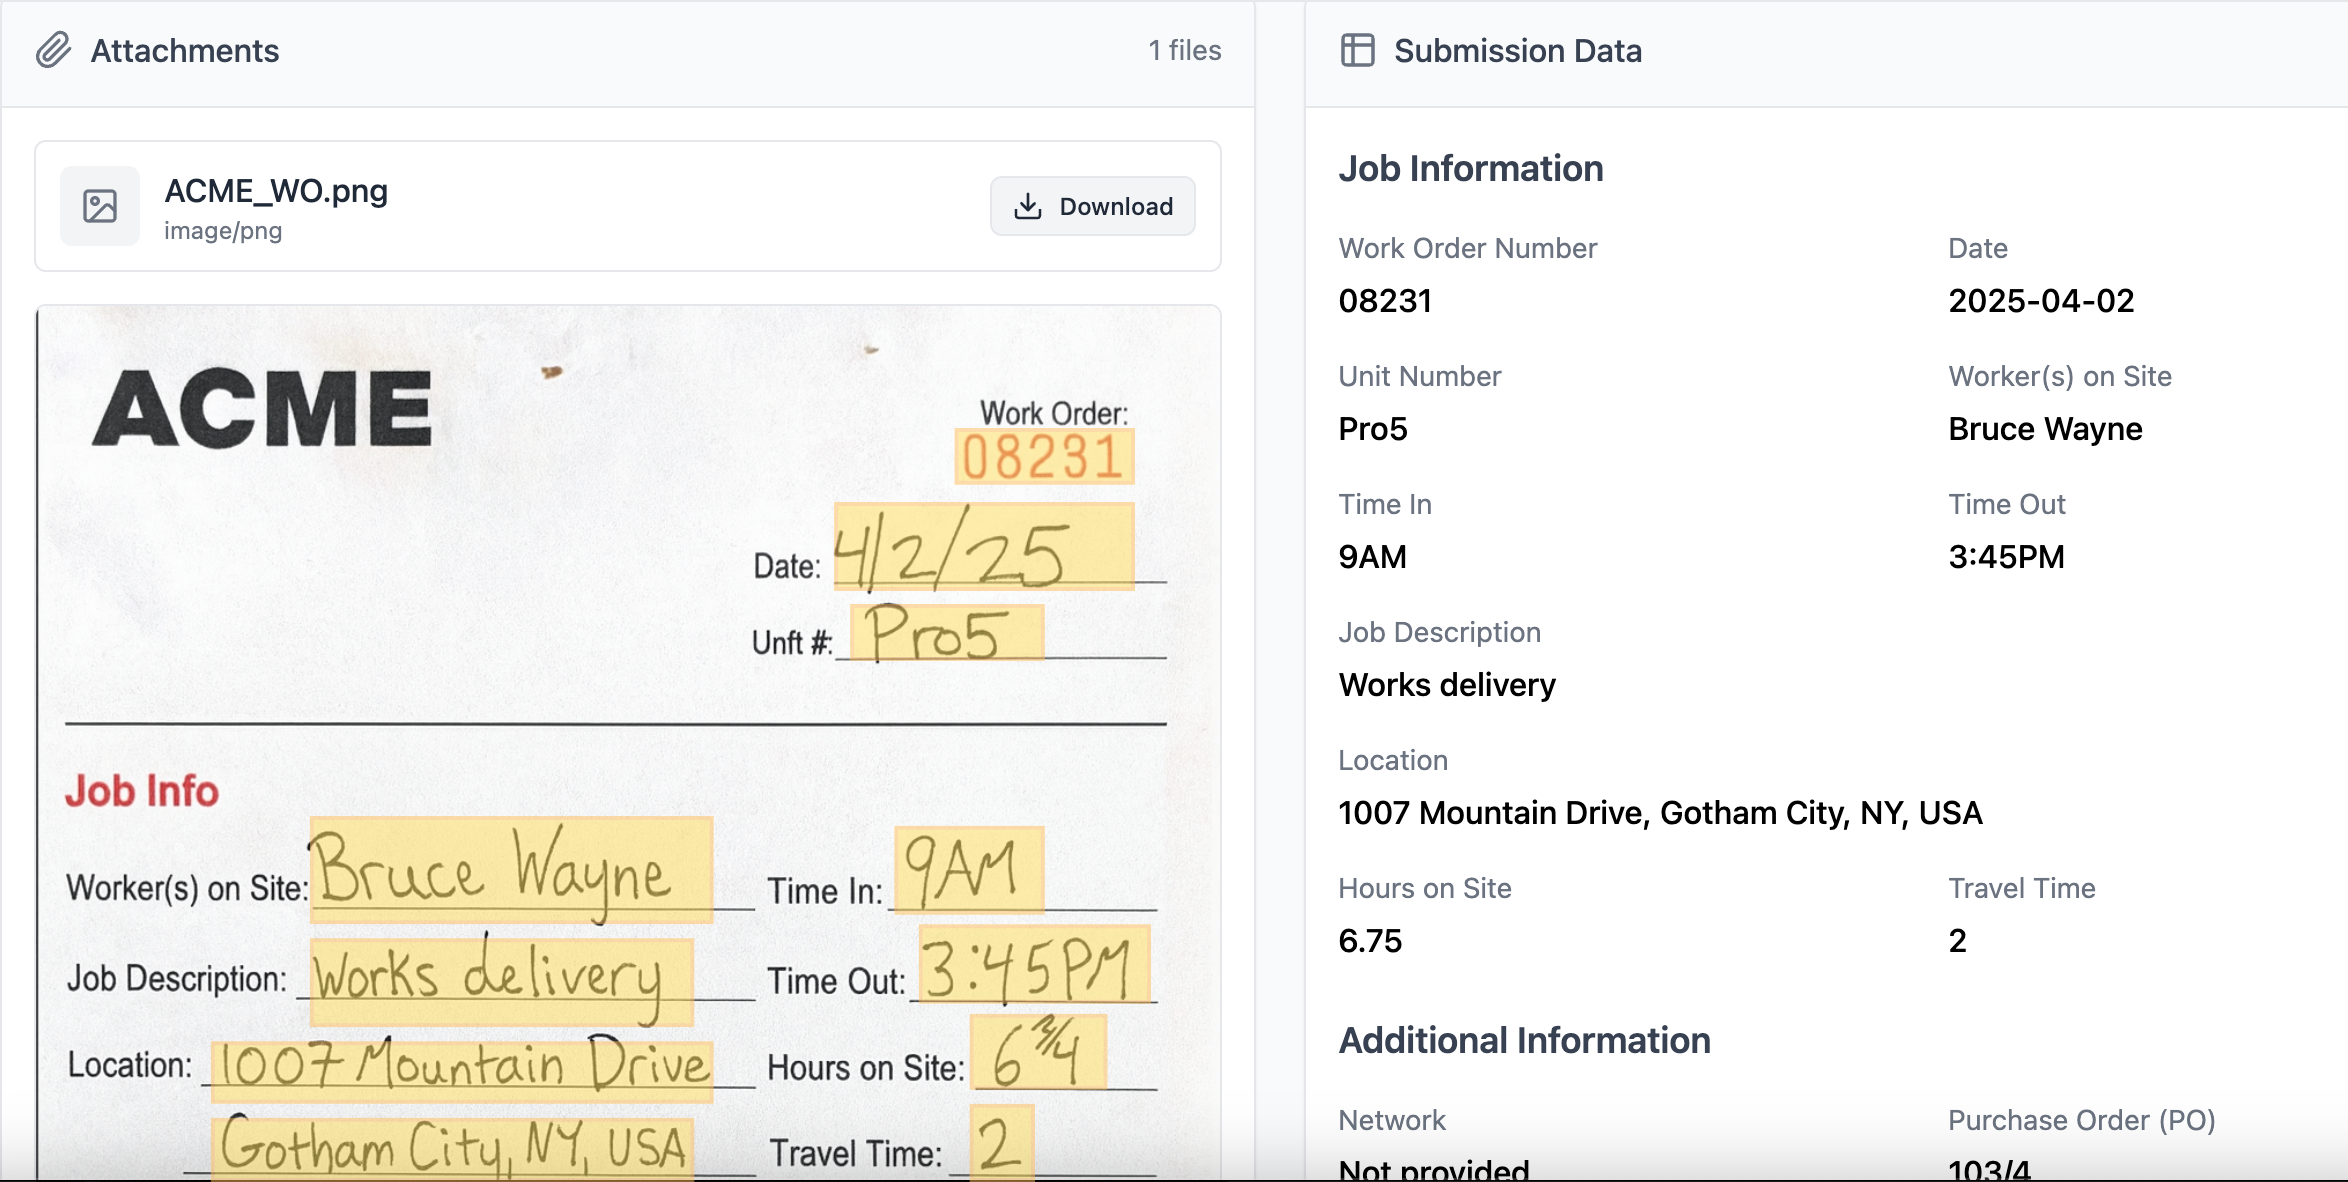Click the highlighted 6 3/4 hours field
The image size is (2348, 1182).
click(x=1038, y=1052)
